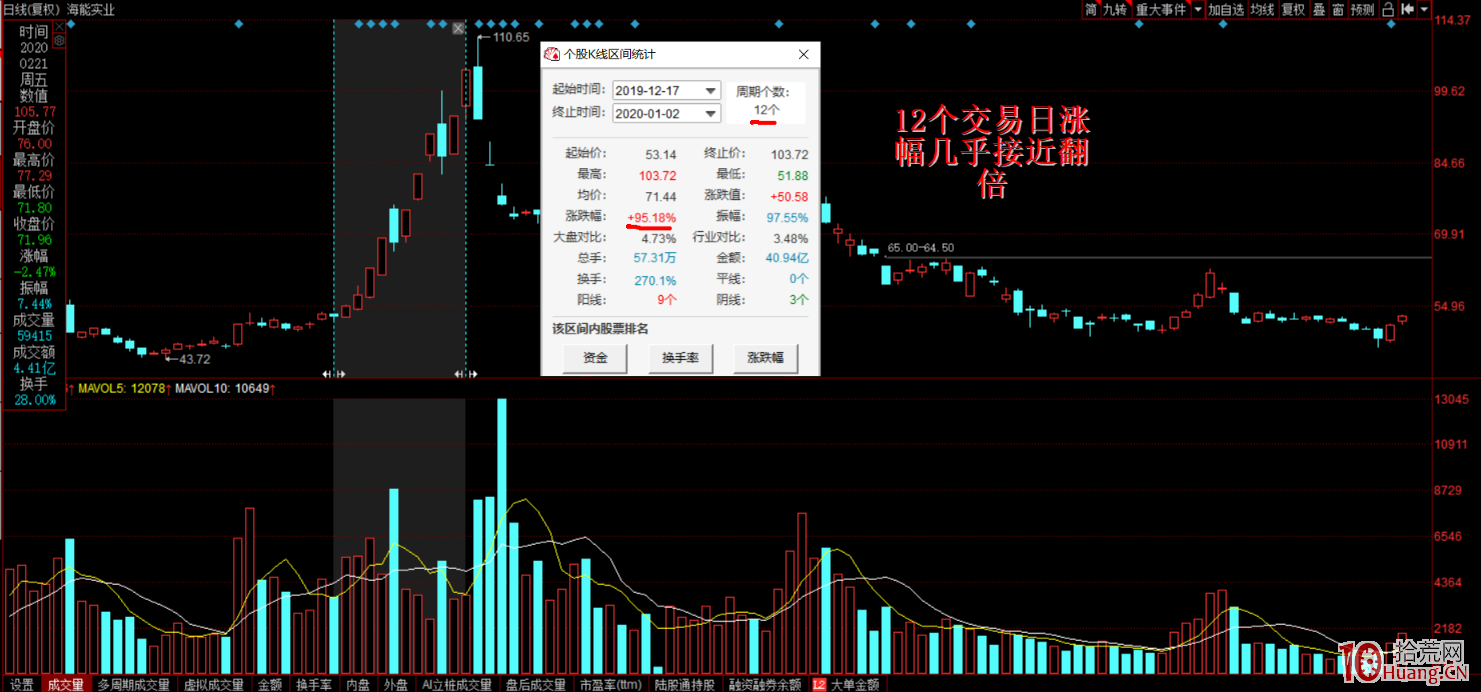The height and width of the screenshot is (692, 1481).
Task: Toggle the padlock chart lock icon
Action: (x=1388, y=10)
